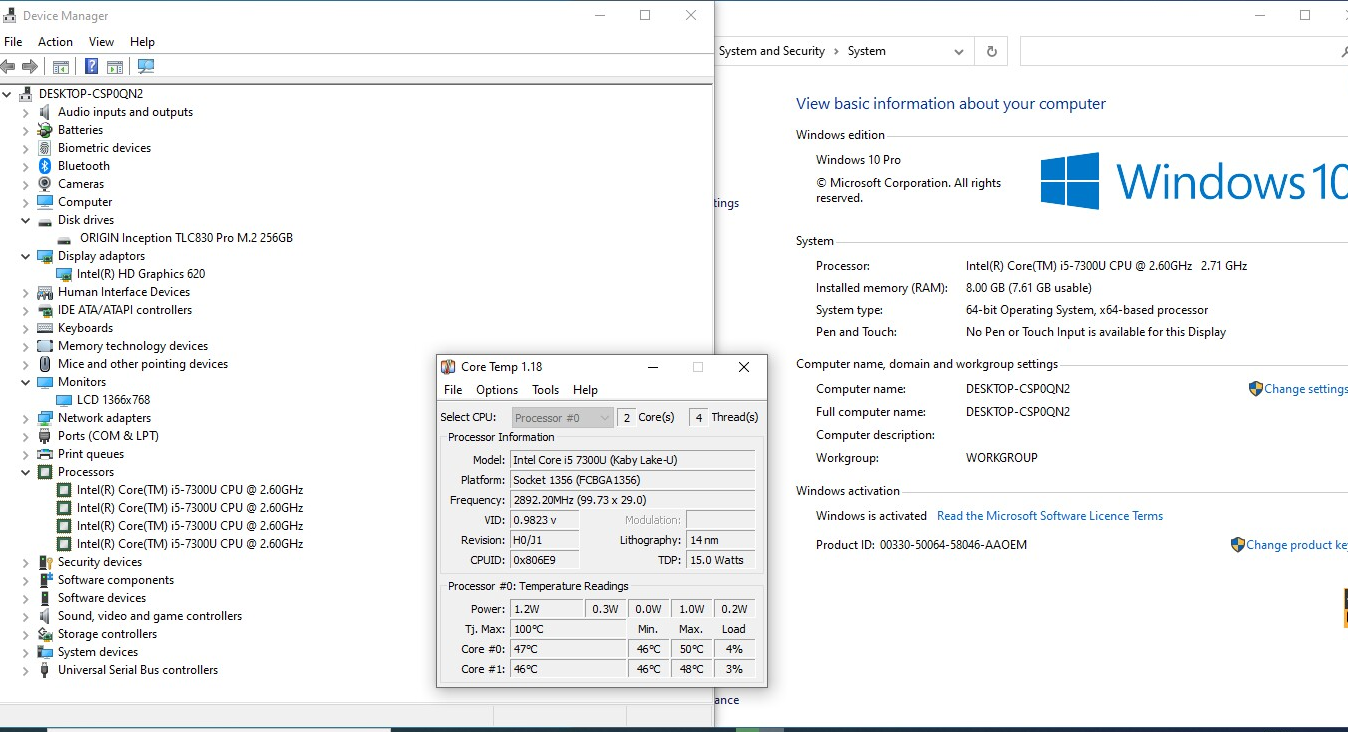Open the Select CPU dropdown in Core Temp
This screenshot has width=1348, height=732.
(x=563, y=418)
